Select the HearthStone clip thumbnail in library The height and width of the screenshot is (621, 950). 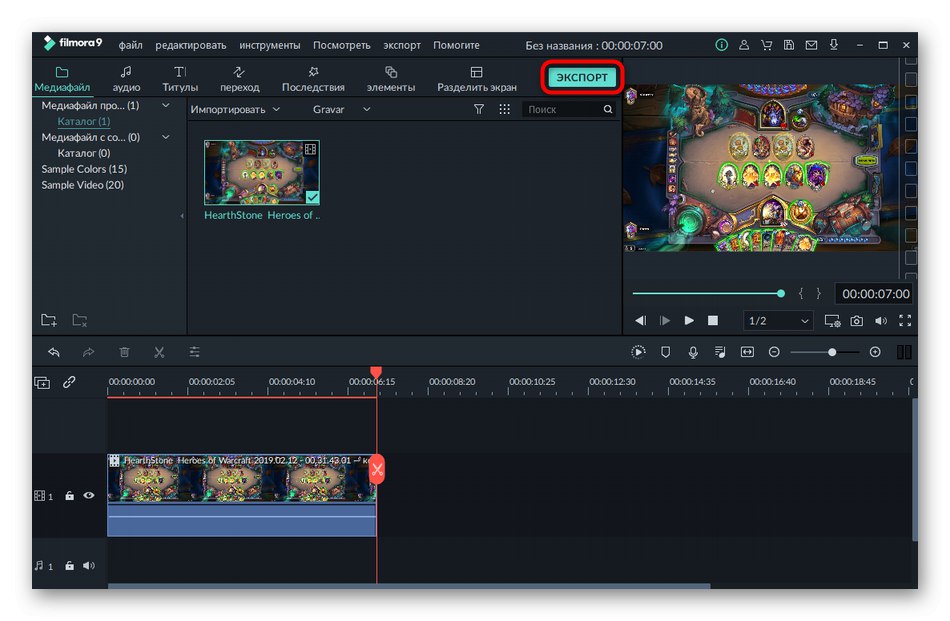click(x=262, y=173)
